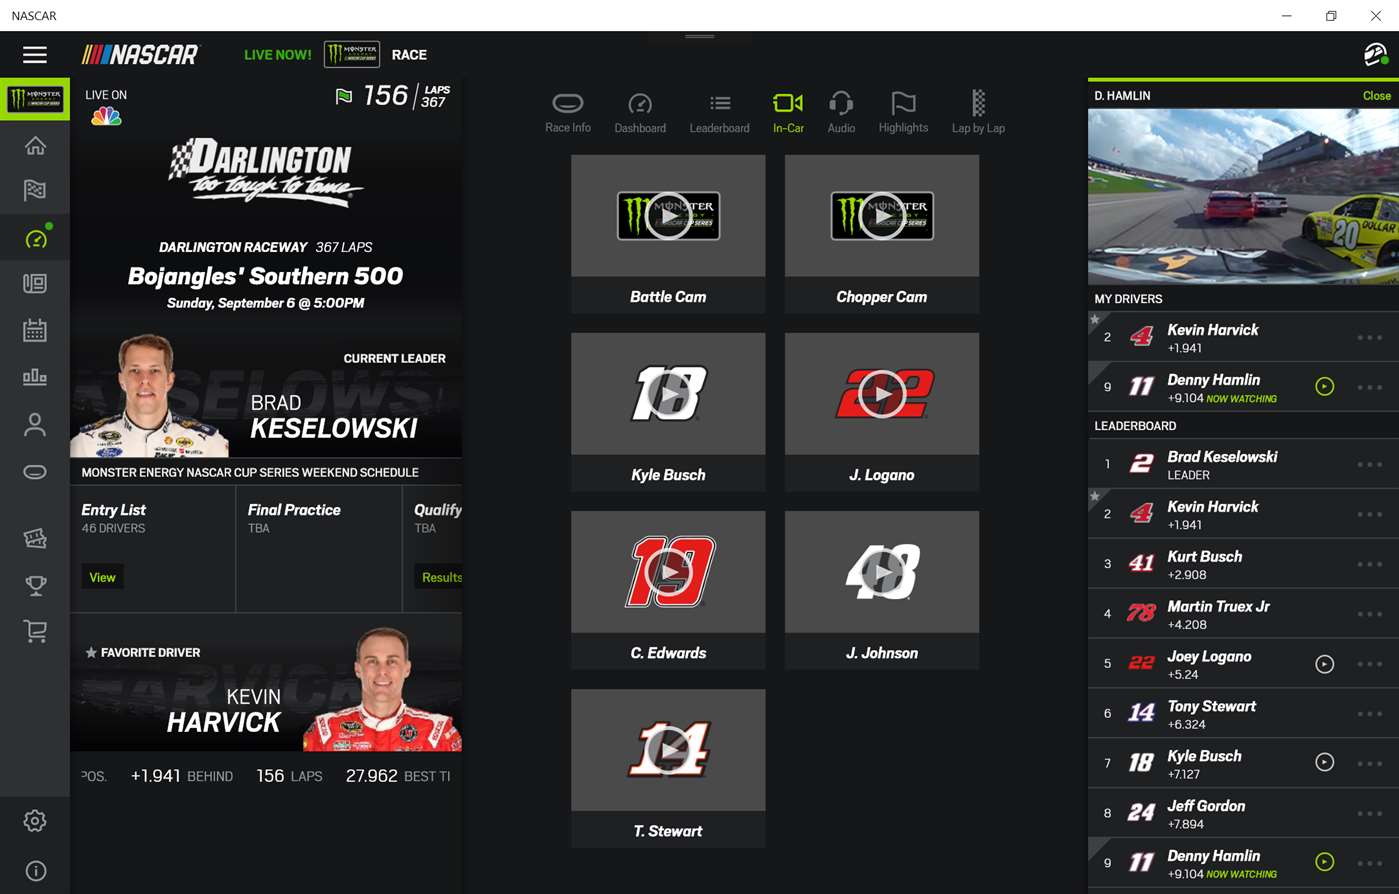Open more options for Brad Keselowski row
This screenshot has width=1399, height=894.
tap(1369, 465)
